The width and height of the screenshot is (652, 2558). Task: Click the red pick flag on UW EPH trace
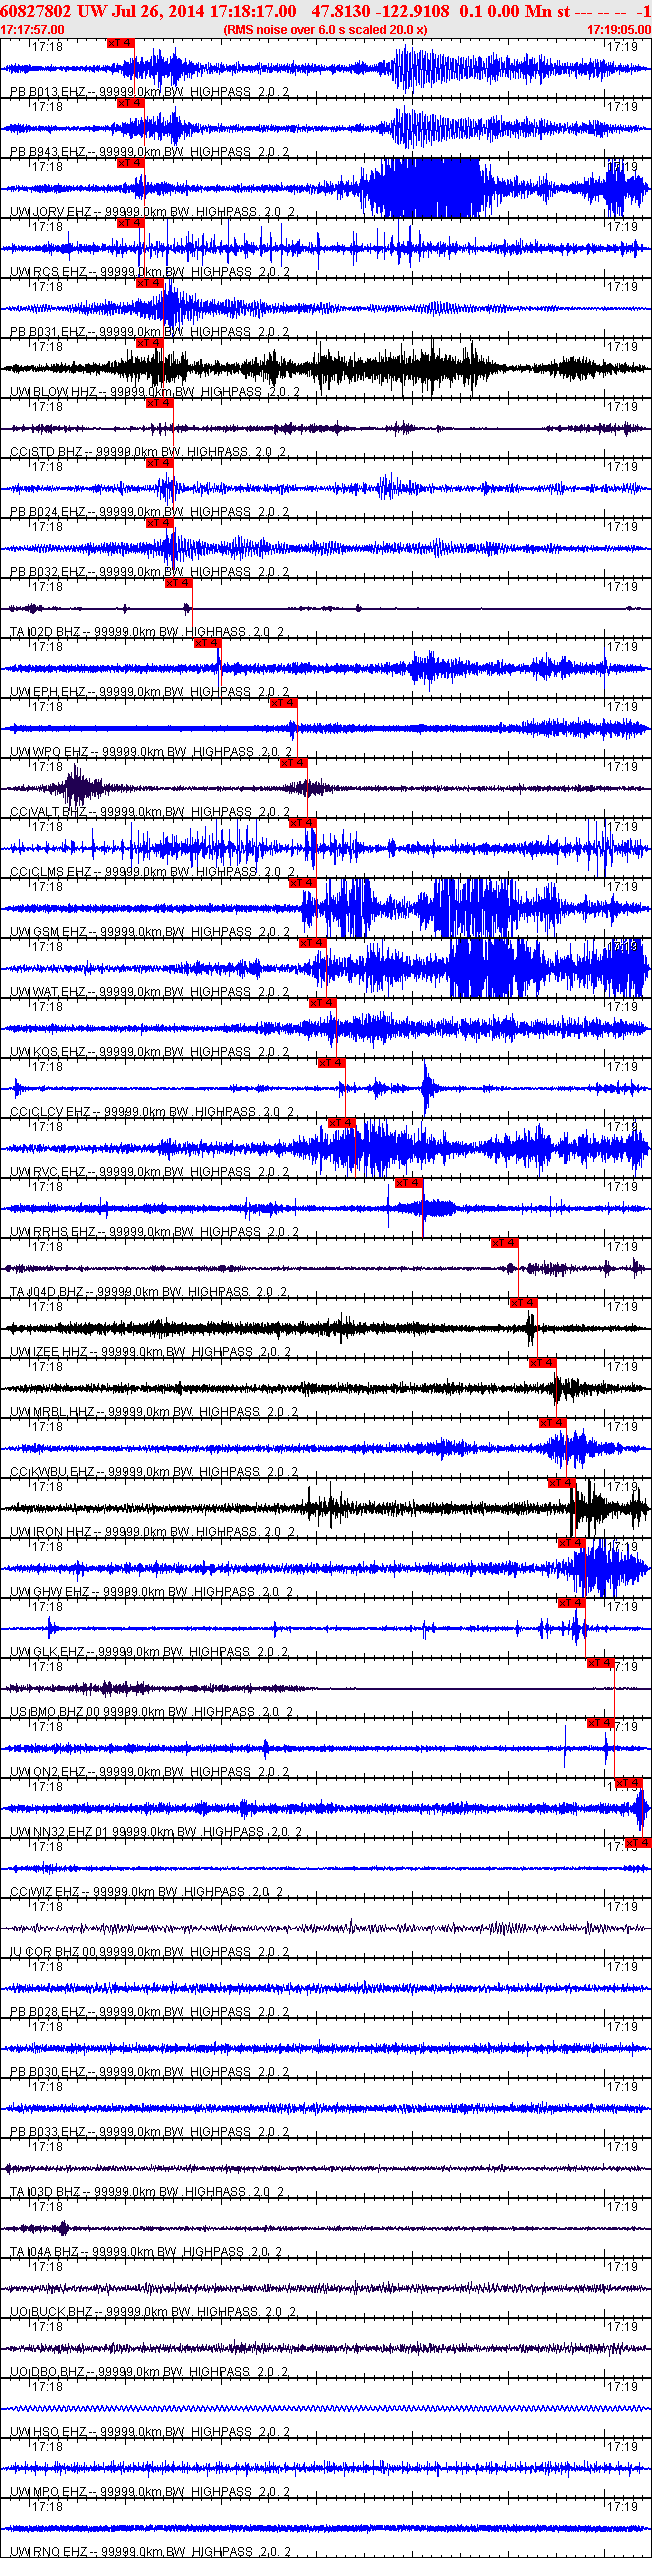coord(207,643)
